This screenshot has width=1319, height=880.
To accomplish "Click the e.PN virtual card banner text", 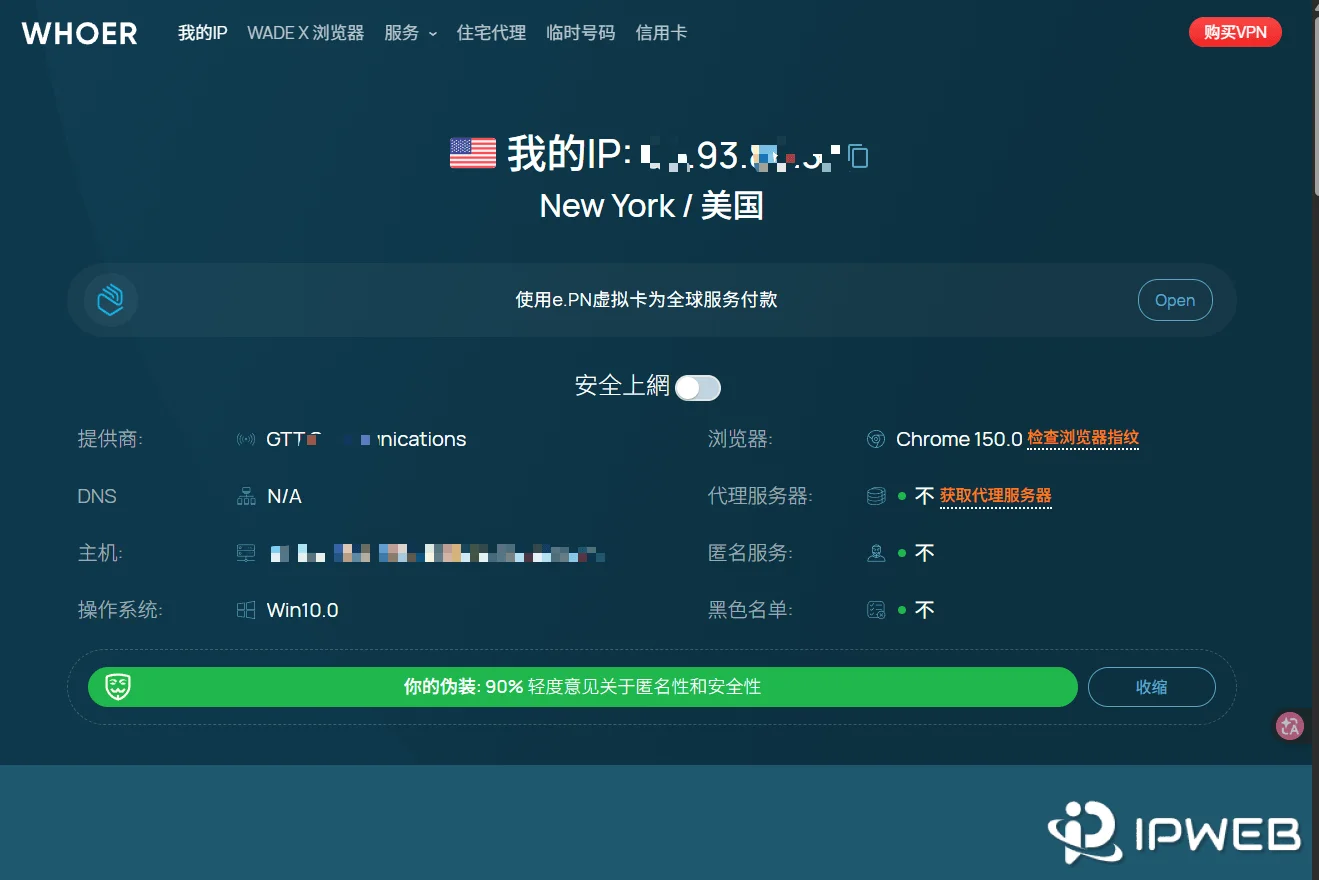I will (646, 300).
